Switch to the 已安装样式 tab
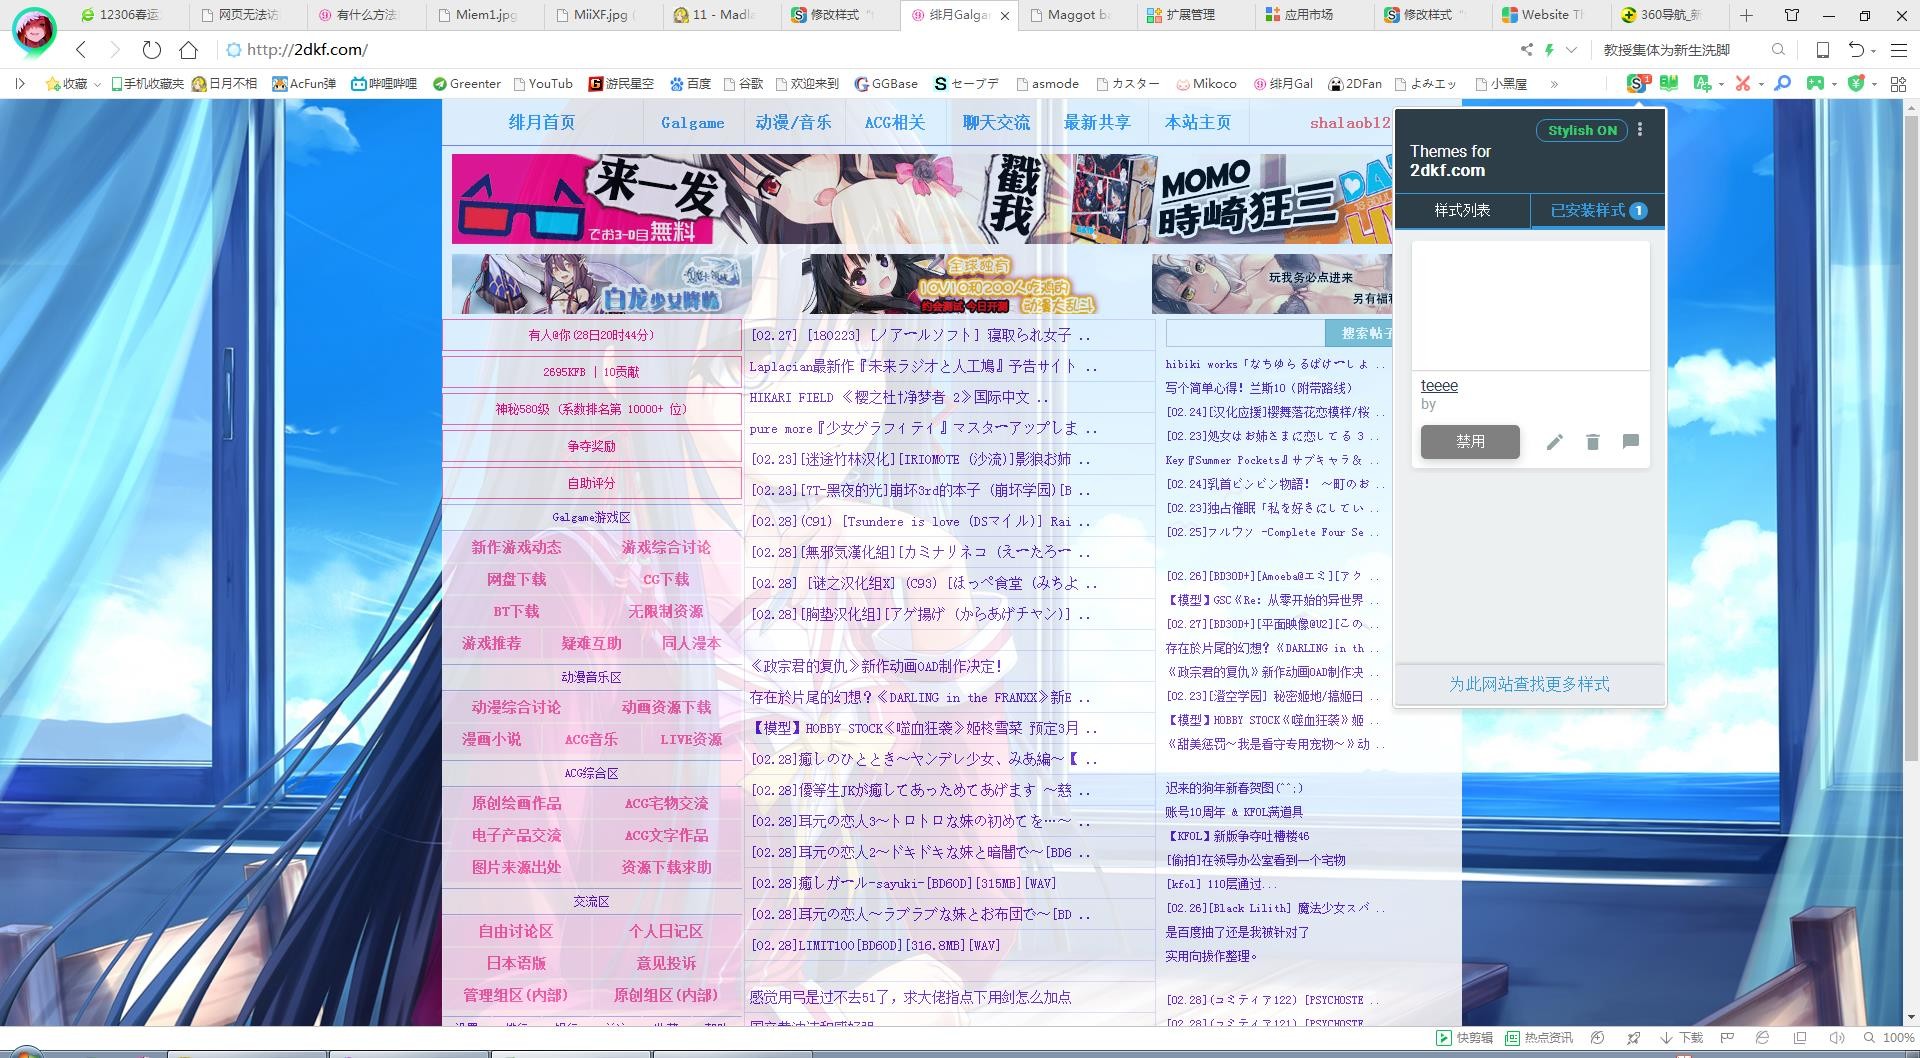1920x1058 pixels. (x=1598, y=210)
